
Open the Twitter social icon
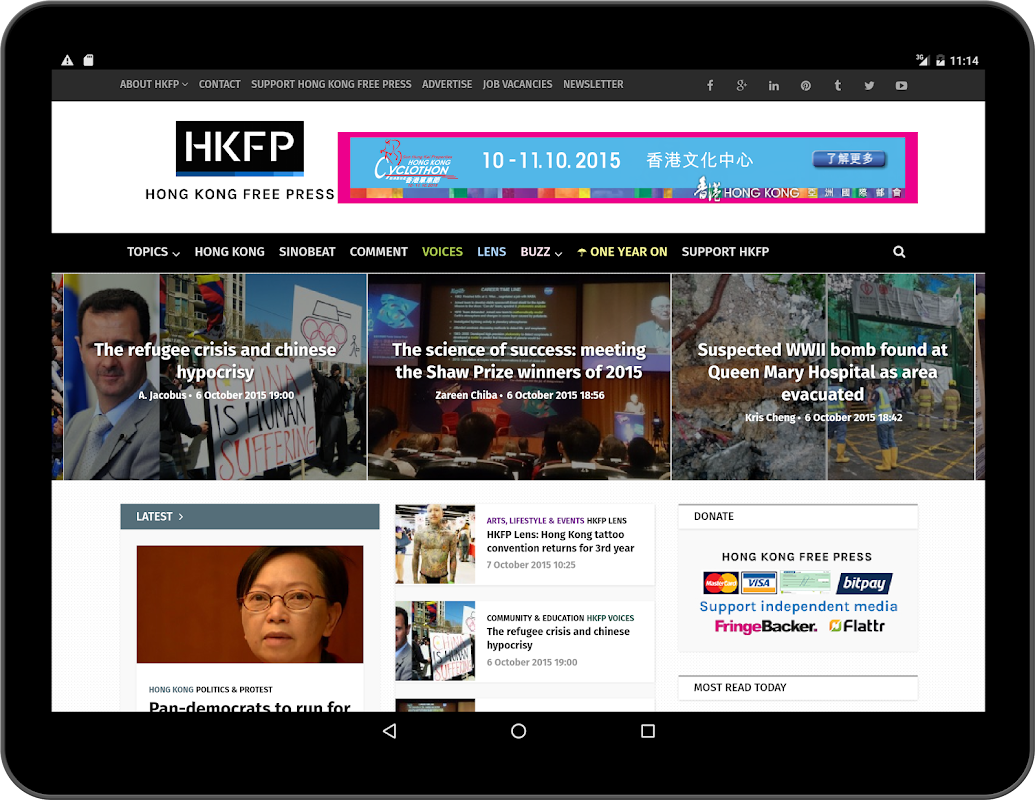point(869,85)
